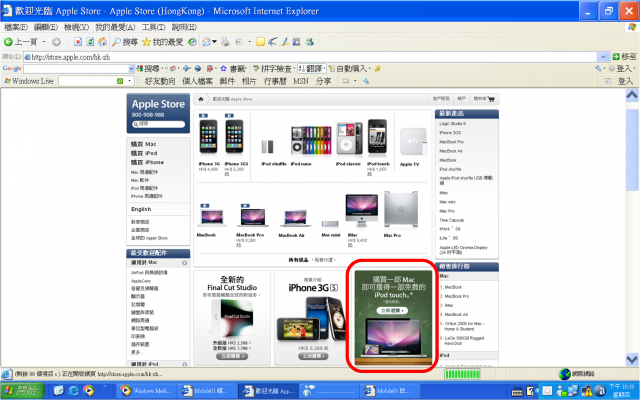Click the Refresh page icon
Viewport: 640px width, 400px height.
(x=90, y=42)
